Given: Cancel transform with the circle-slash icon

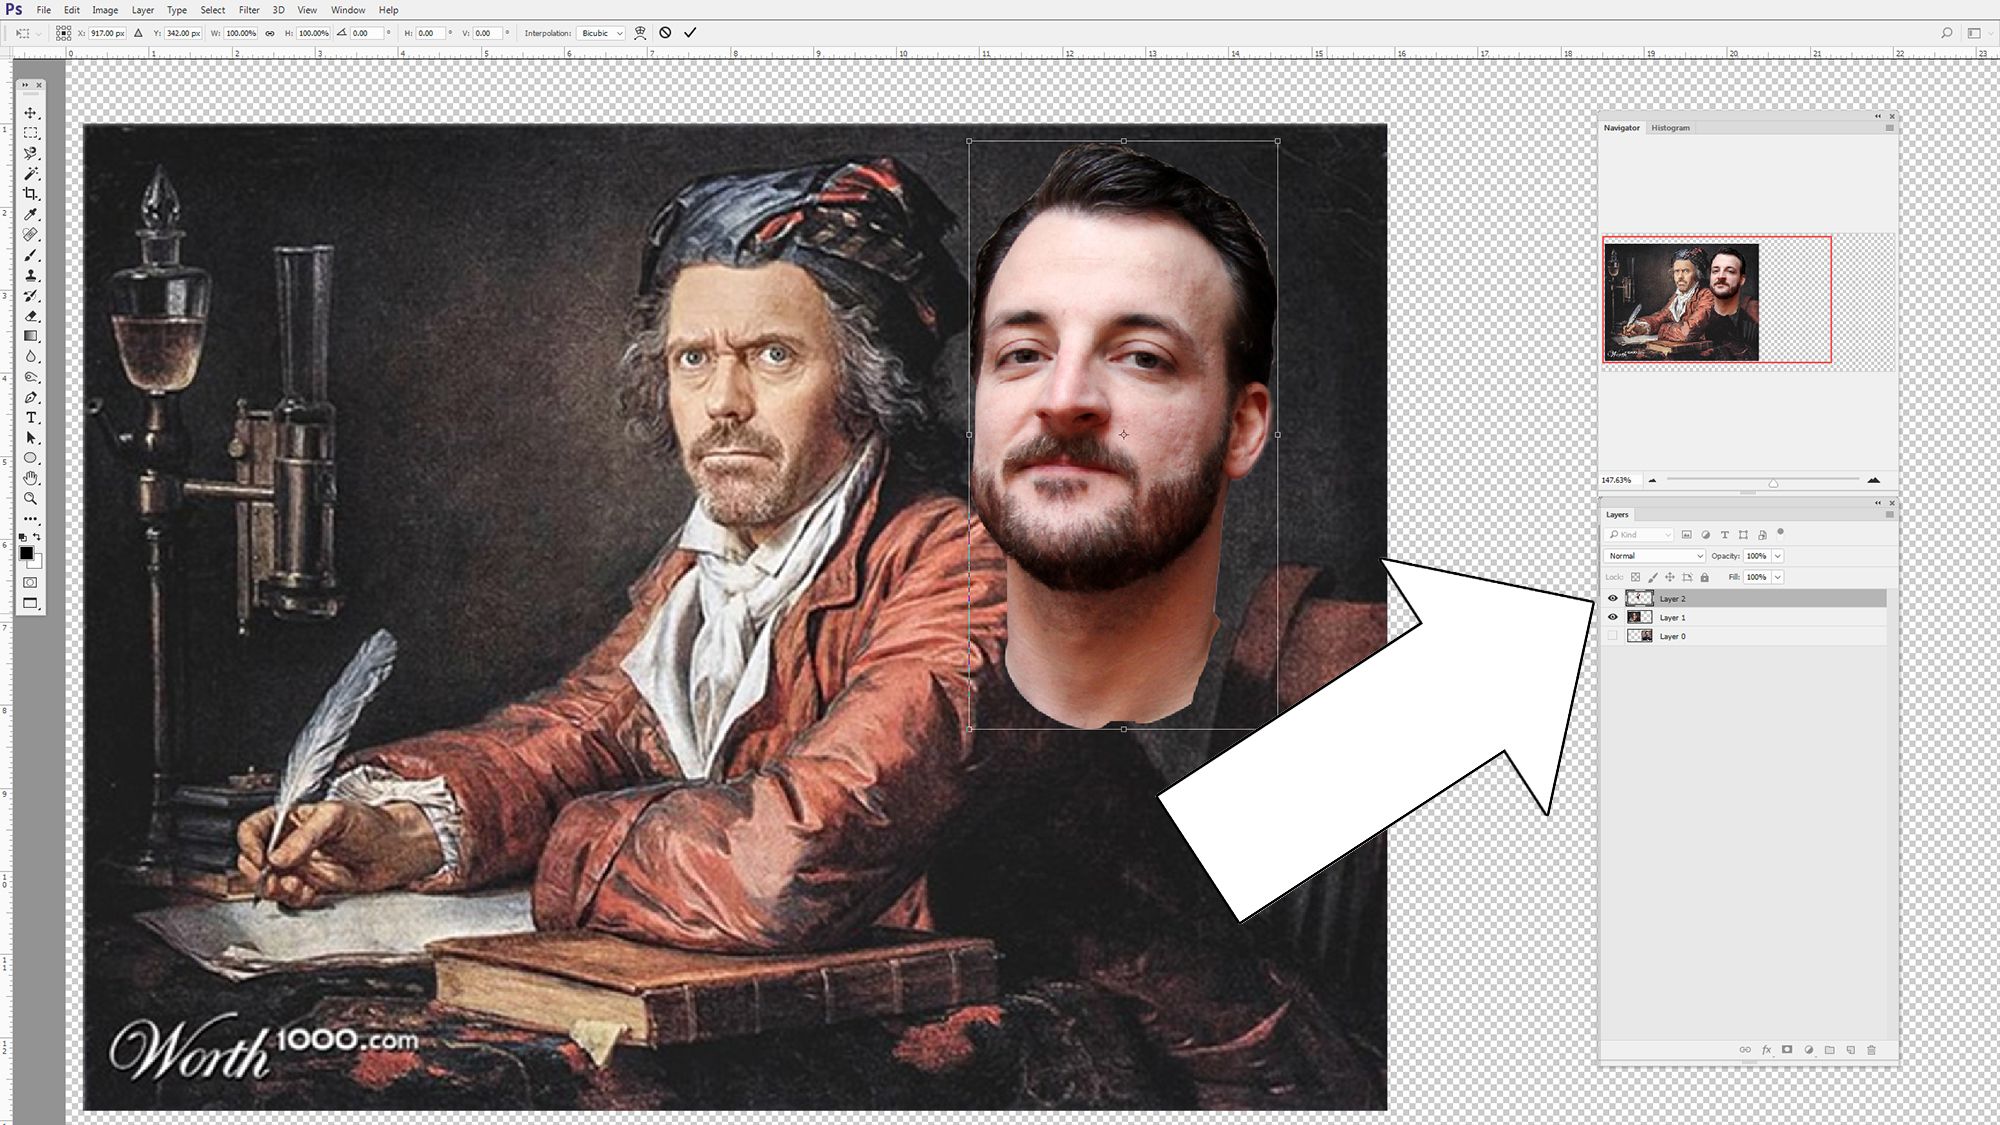Looking at the screenshot, I should click(665, 33).
